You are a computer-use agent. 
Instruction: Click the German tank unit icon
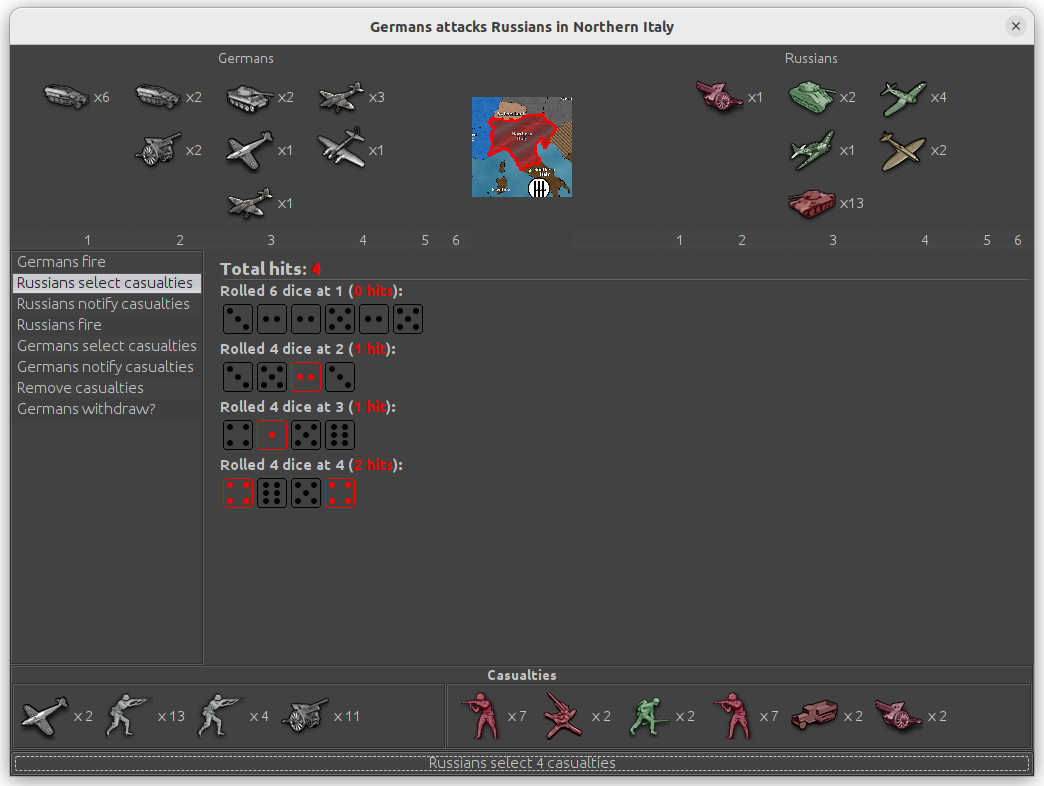[249, 97]
